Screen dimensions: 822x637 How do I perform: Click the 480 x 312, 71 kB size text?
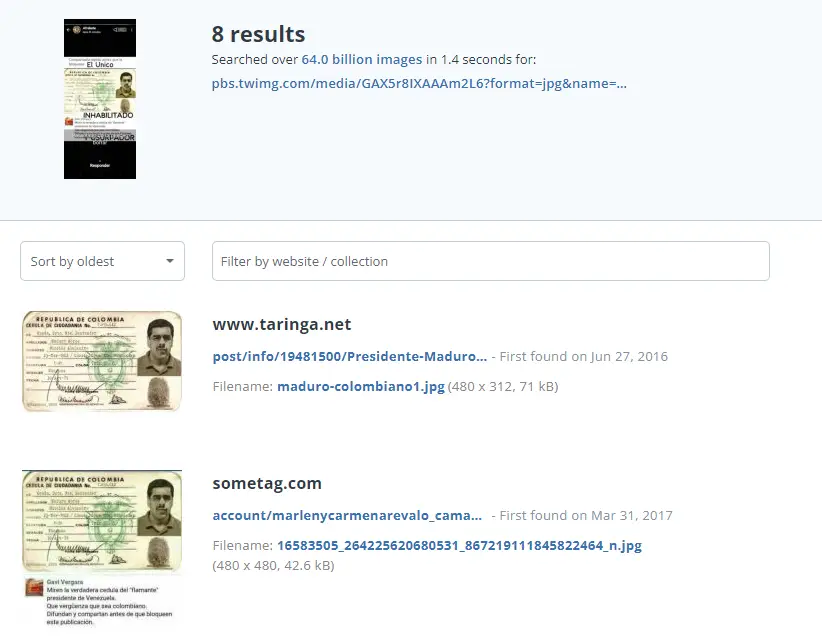tap(503, 386)
